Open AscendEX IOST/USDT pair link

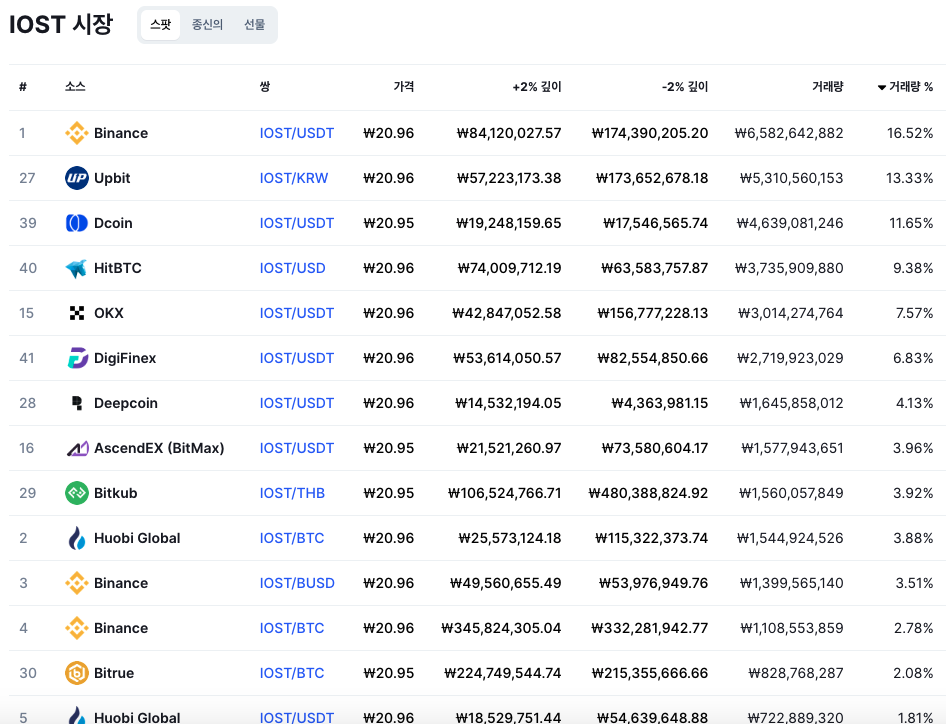tap(297, 448)
